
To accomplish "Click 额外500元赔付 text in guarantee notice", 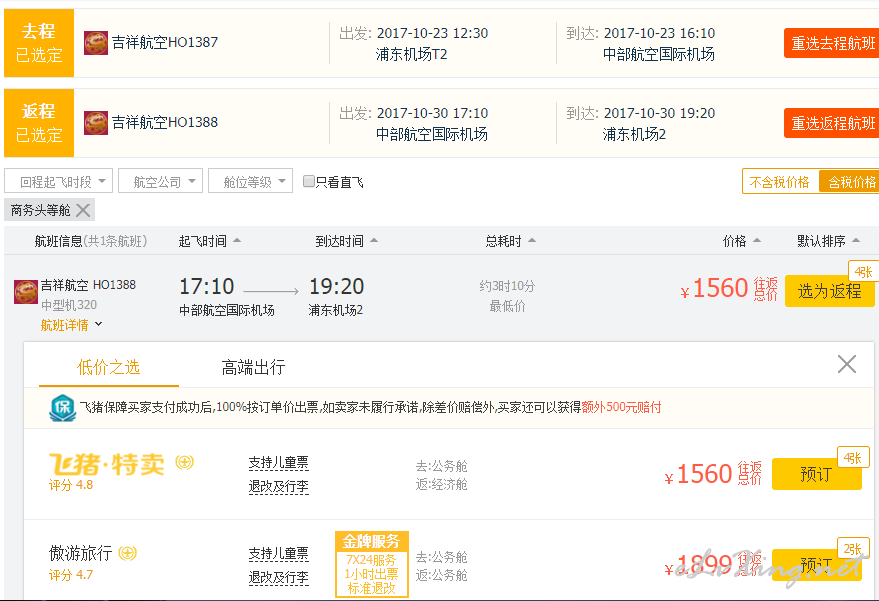I will (x=621, y=407).
